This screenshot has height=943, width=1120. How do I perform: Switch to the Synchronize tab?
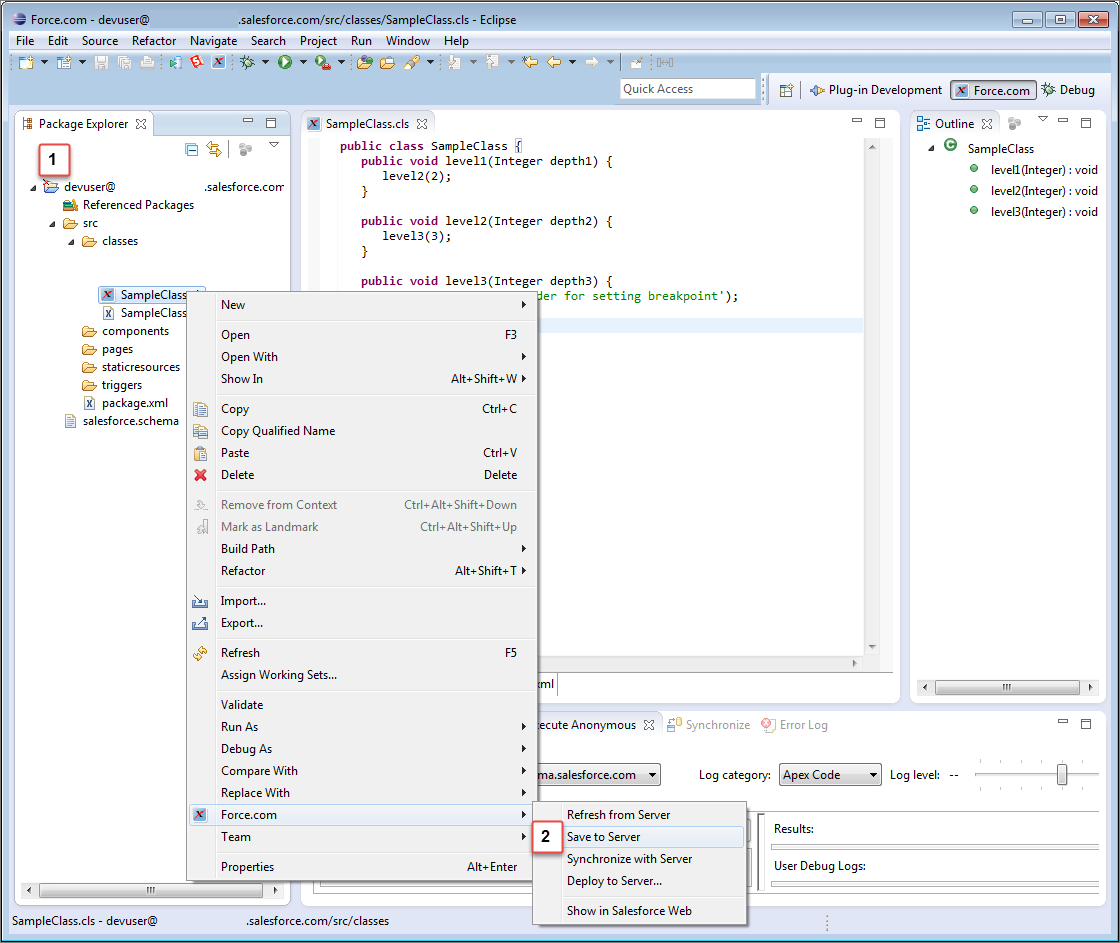[x=709, y=725]
